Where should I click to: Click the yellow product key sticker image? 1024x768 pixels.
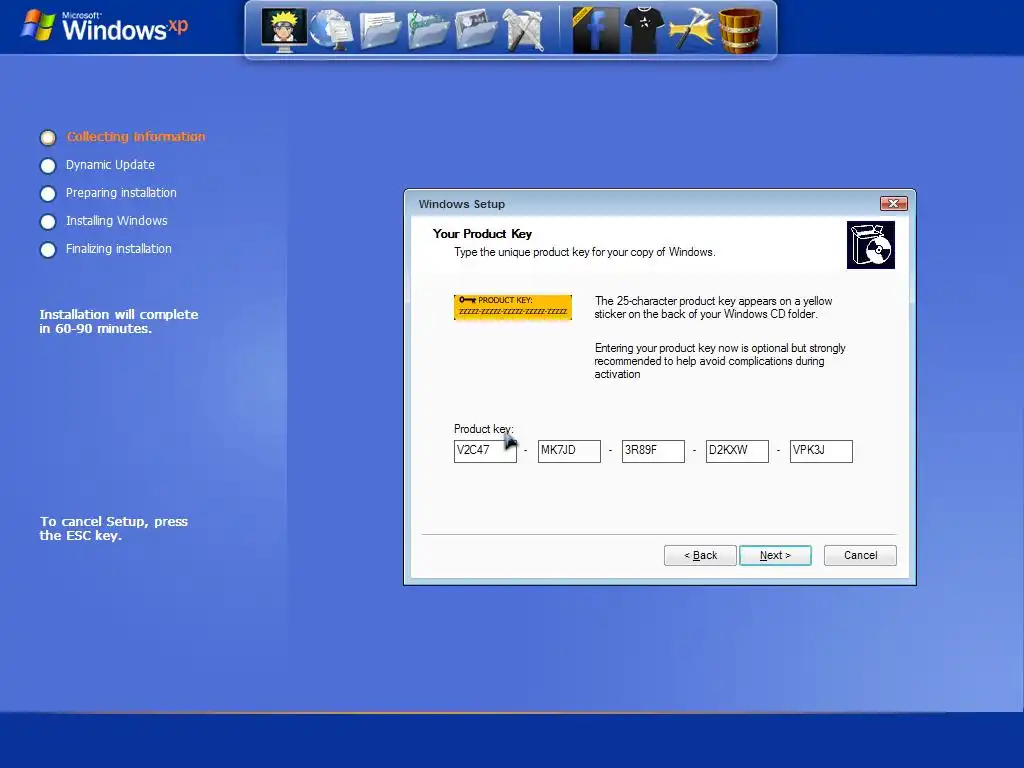pos(513,307)
